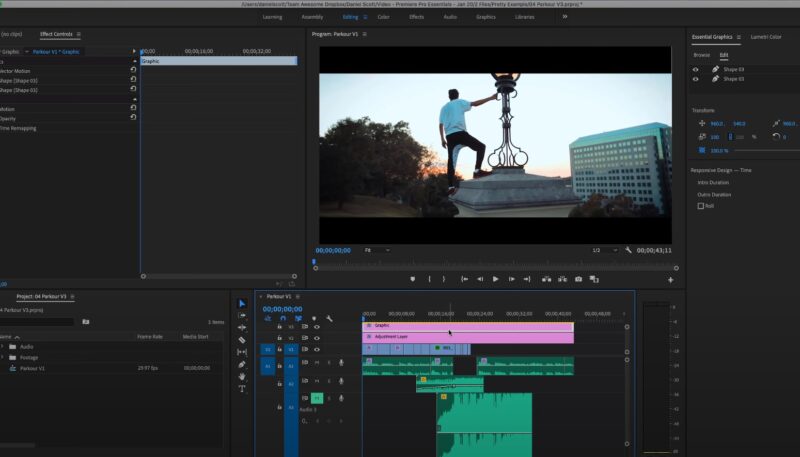Select the Adjustment Layer clip
The image size is (800, 457).
[468, 338]
